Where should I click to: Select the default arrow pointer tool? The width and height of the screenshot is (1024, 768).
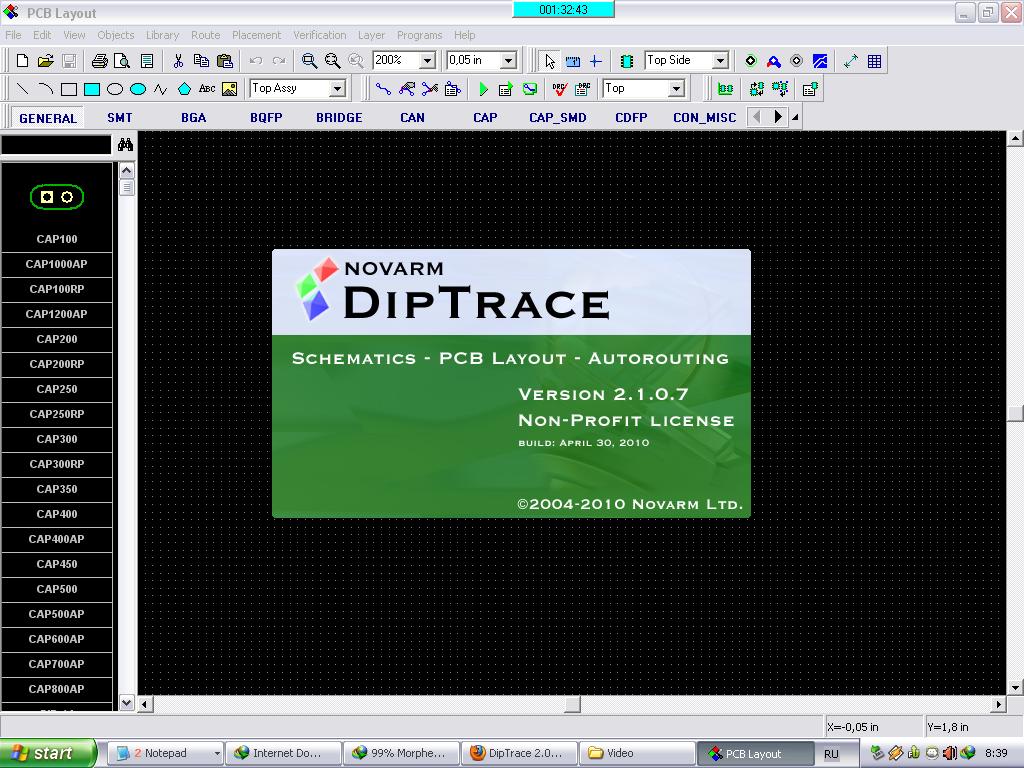coord(550,61)
